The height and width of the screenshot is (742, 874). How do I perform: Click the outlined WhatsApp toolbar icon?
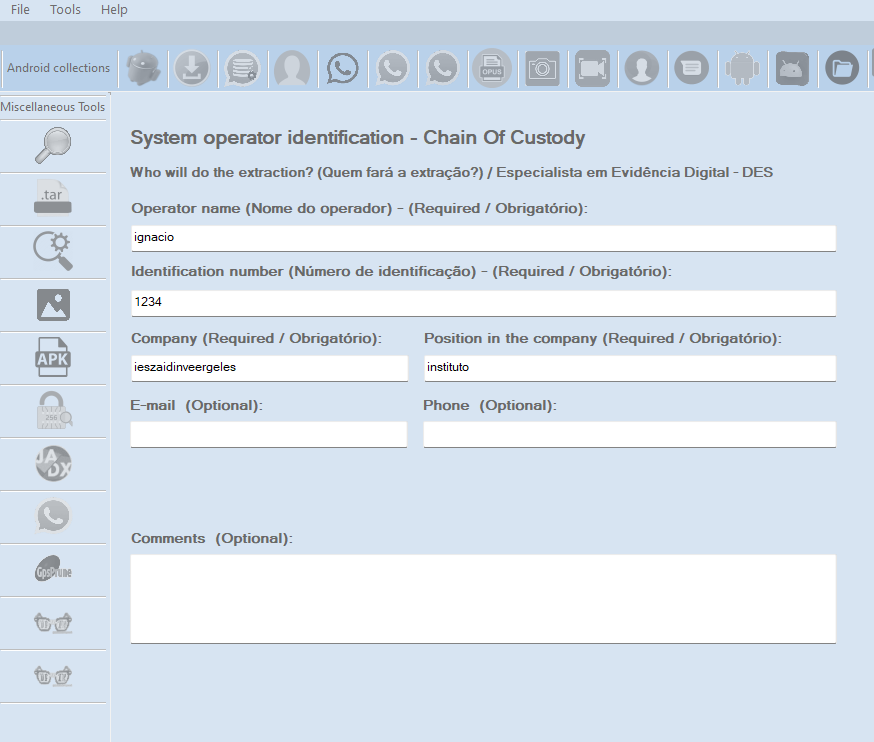pos(342,69)
